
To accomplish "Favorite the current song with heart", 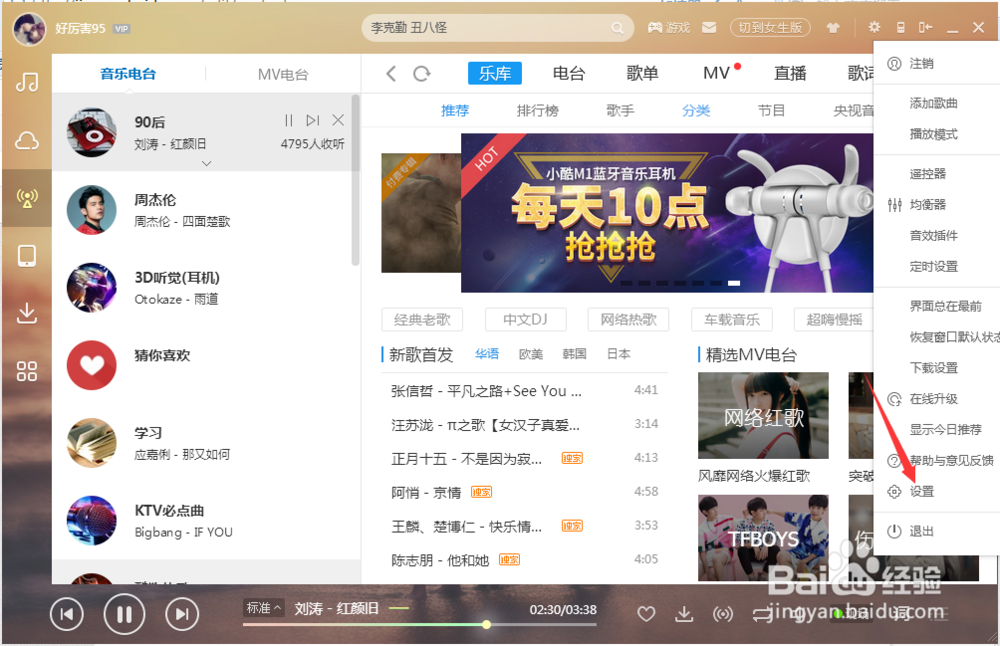I will click(x=646, y=614).
